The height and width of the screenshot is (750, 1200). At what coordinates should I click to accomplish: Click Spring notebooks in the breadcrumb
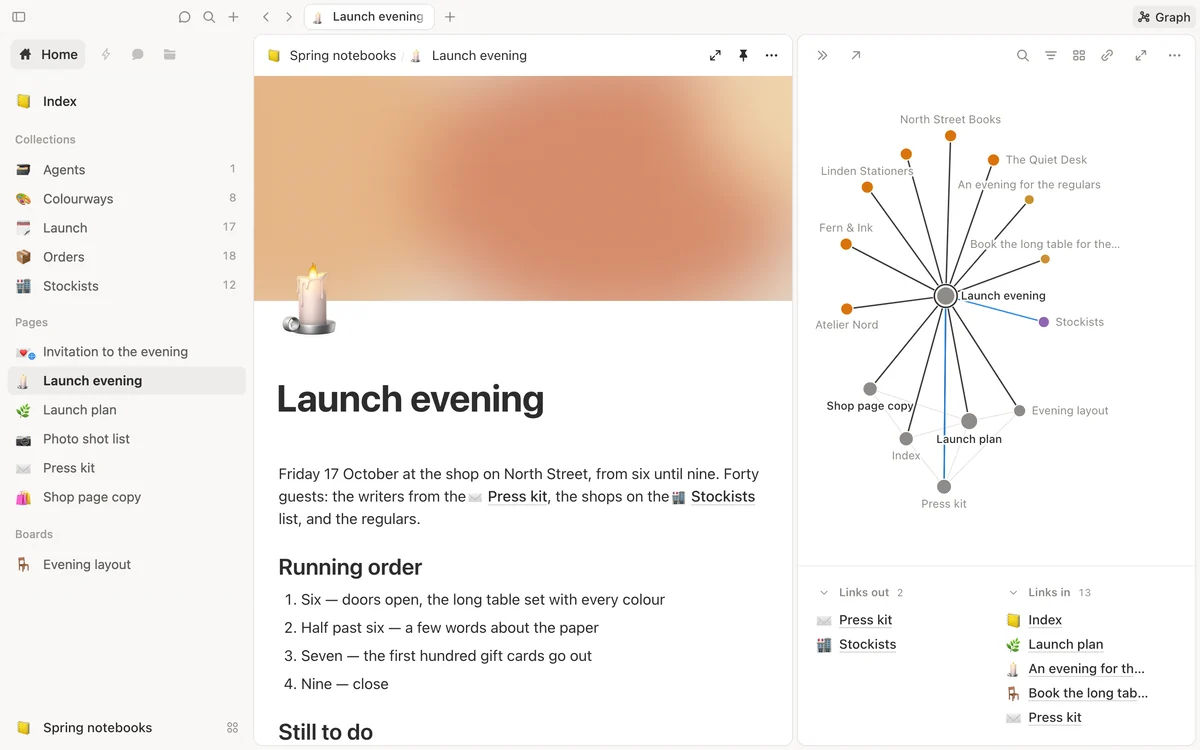342,56
